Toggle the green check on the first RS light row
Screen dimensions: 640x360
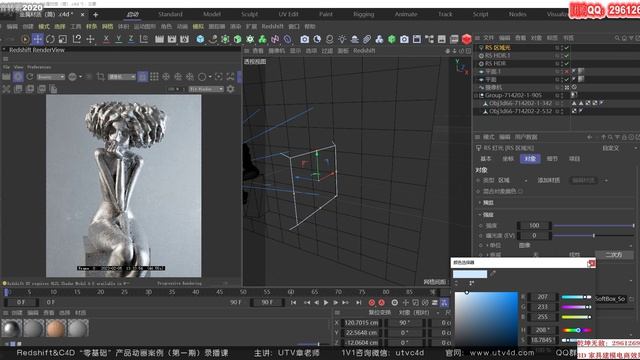coord(567,48)
